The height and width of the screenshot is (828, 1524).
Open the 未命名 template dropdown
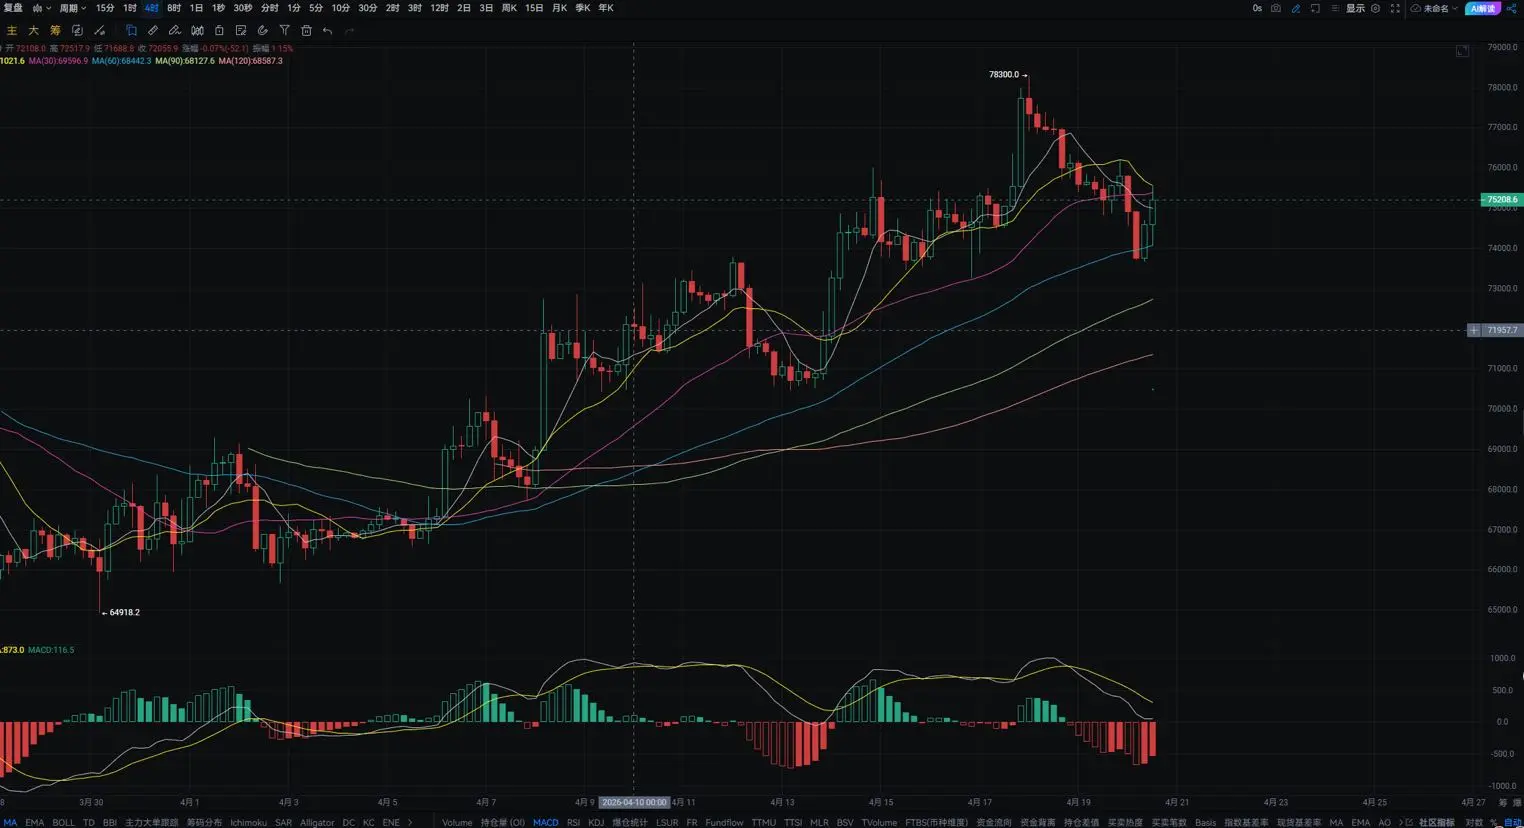coord(1441,8)
